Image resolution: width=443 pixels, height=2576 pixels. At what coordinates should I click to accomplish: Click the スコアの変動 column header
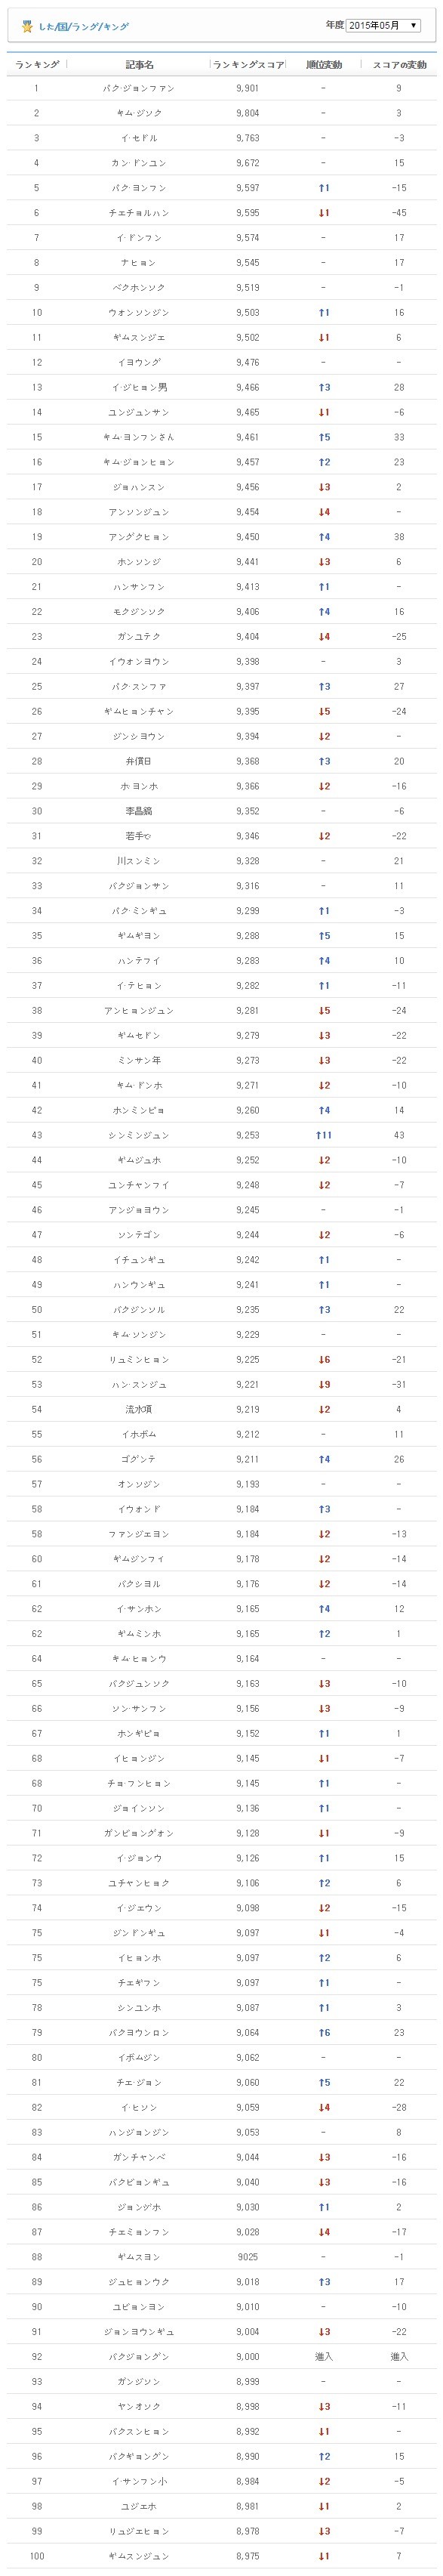[x=399, y=64]
